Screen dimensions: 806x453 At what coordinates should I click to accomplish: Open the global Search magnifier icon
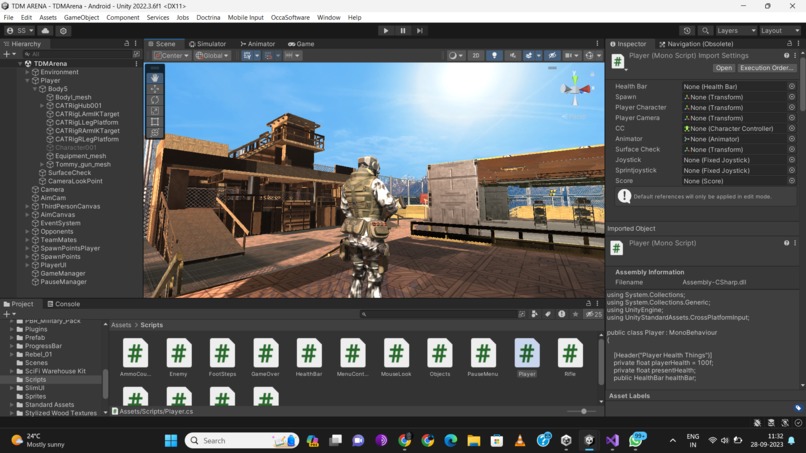[x=705, y=31]
